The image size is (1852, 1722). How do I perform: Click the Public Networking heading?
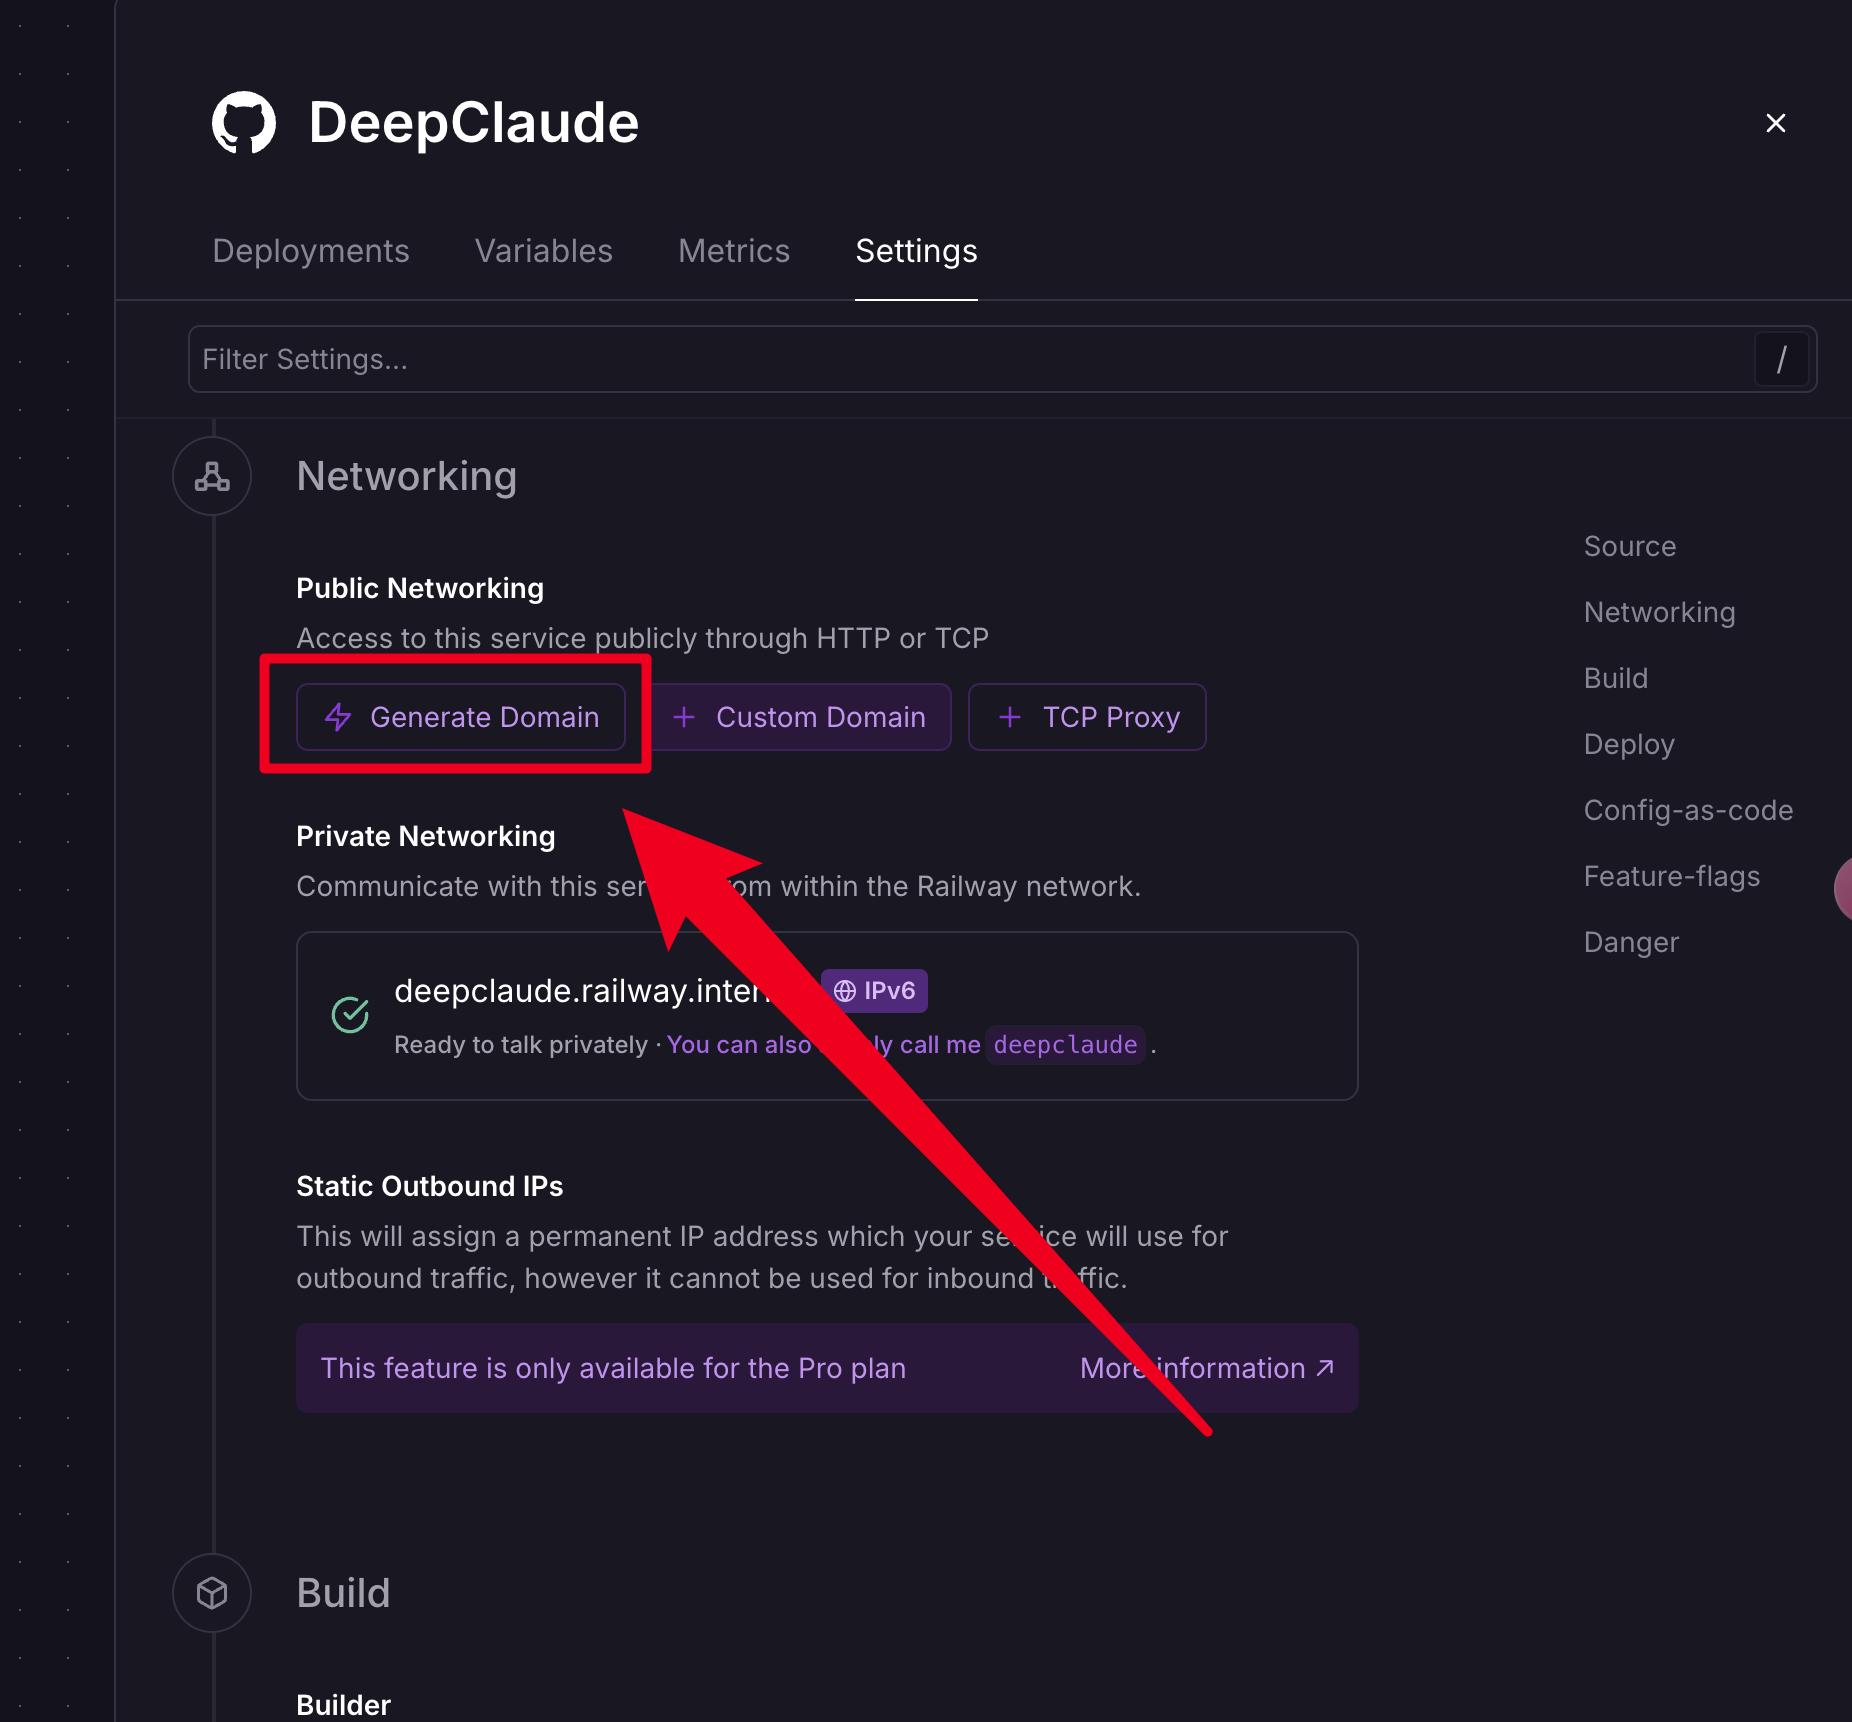[x=420, y=588]
